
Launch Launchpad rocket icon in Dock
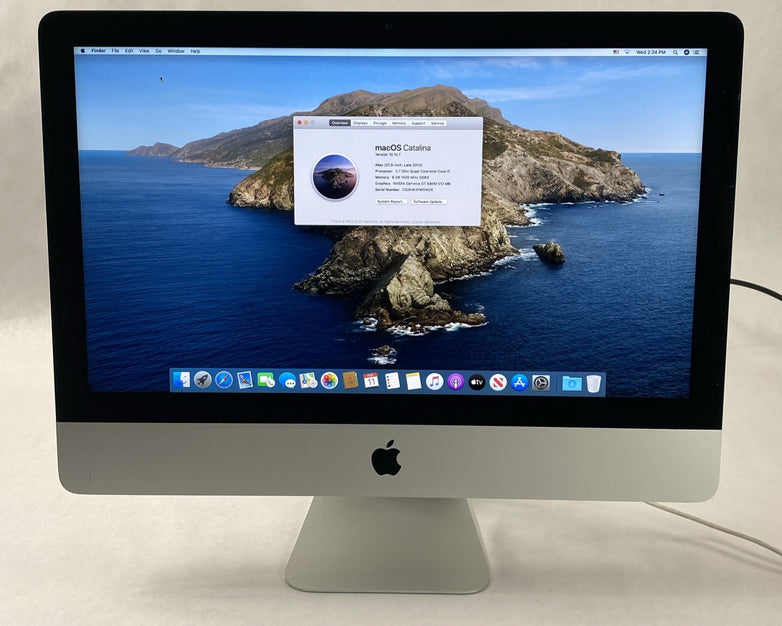tap(202, 380)
